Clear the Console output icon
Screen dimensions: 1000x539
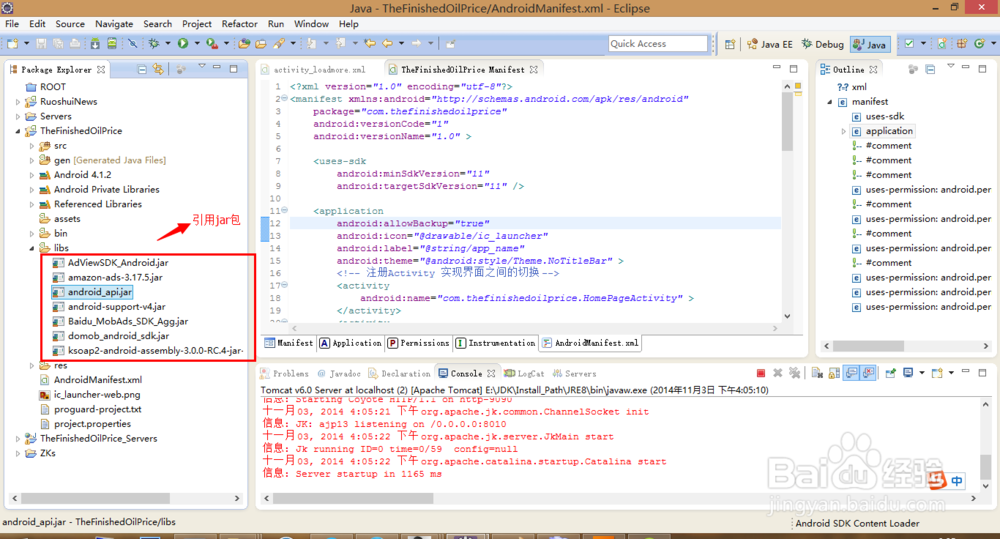(818, 373)
